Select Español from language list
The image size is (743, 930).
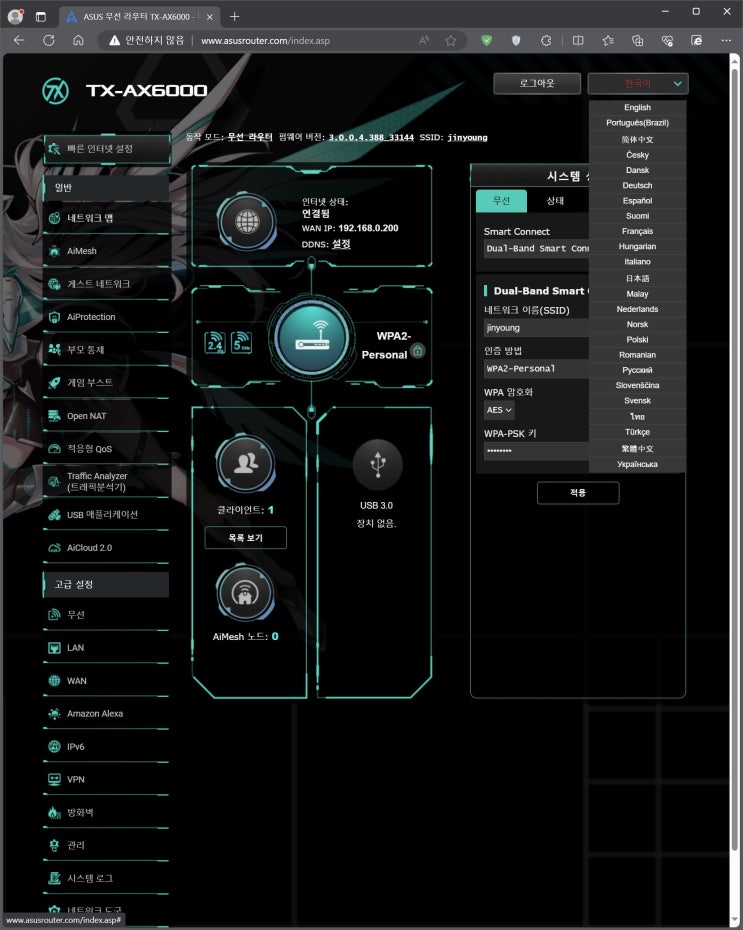[x=637, y=200]
